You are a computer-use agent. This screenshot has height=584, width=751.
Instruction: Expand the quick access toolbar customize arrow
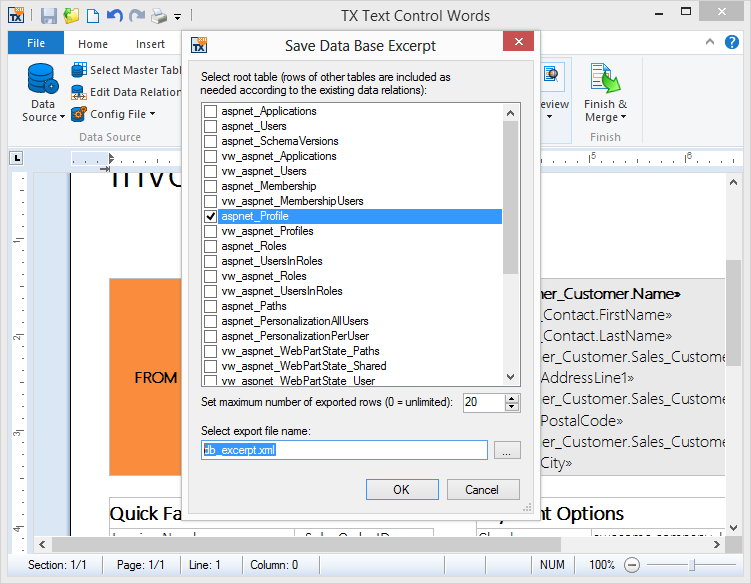177,17
